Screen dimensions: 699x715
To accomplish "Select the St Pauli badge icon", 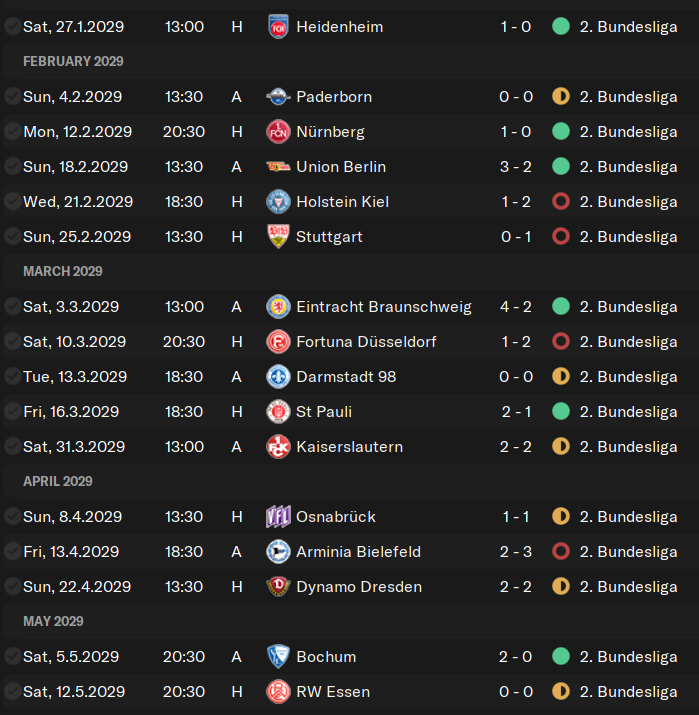I will point(278,412).
